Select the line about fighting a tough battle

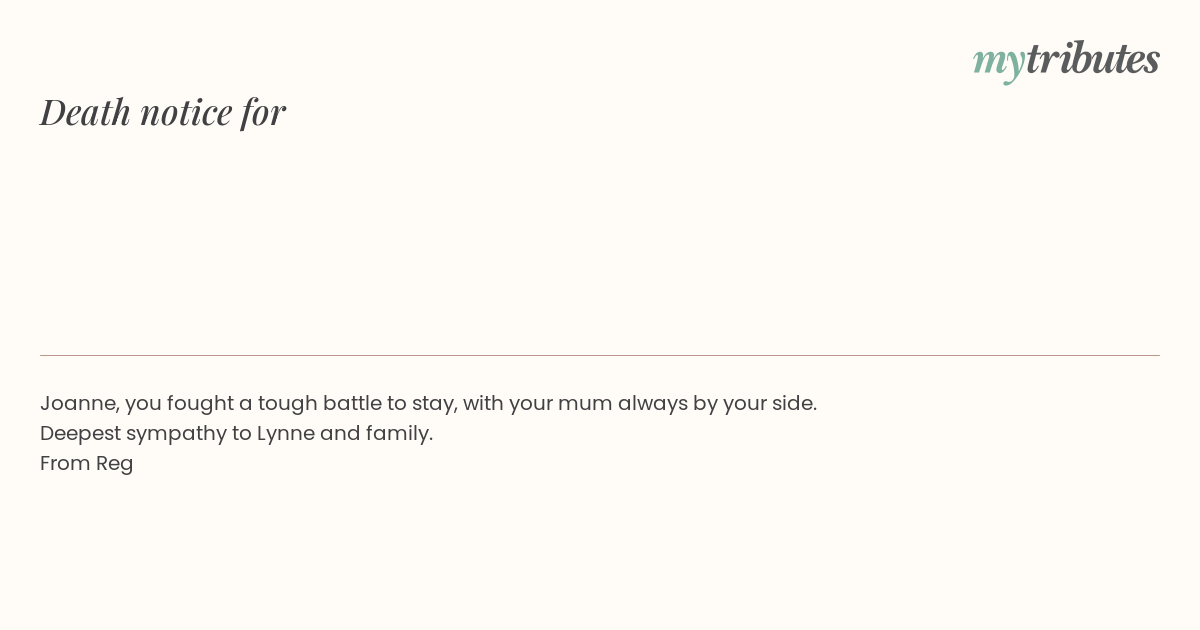tap(428, 403)
